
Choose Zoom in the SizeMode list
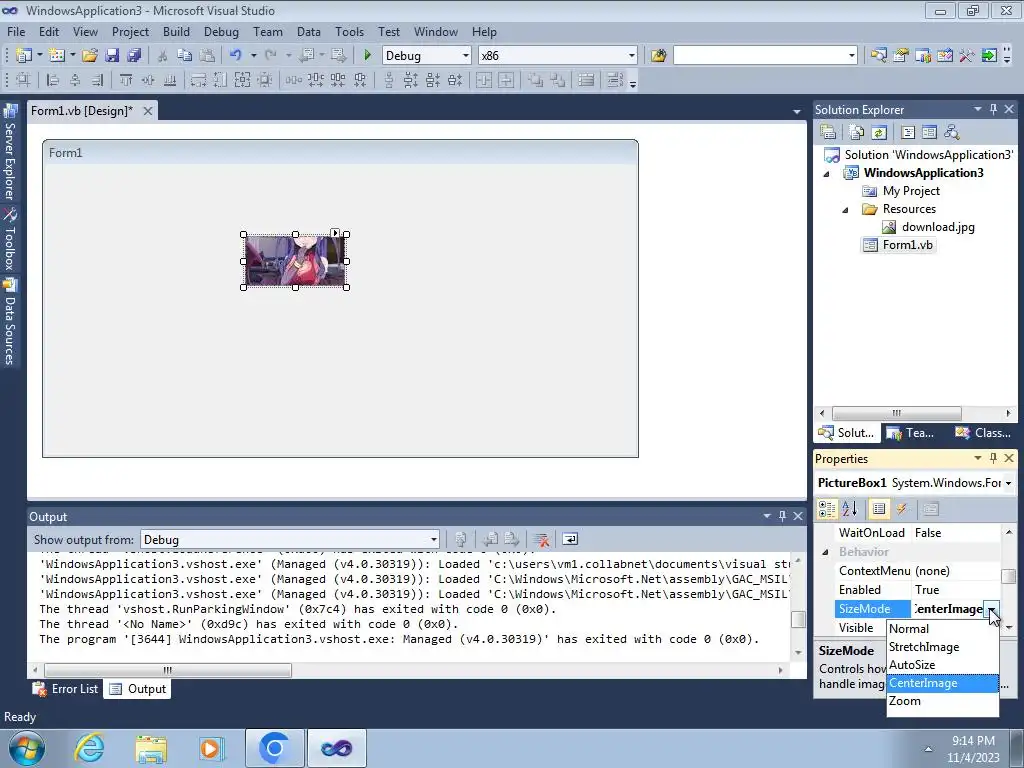[942, 701]
